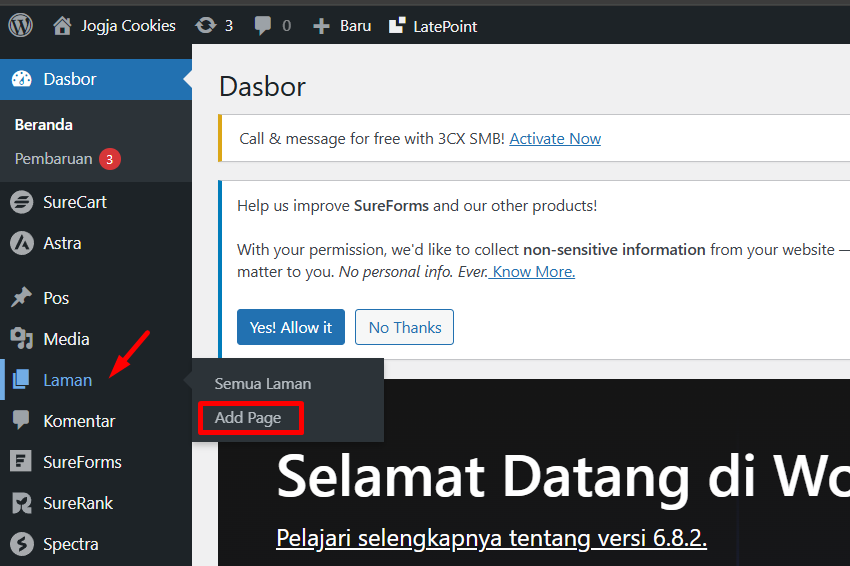This screenshot has width=850, height=566.
Task: Click the No Thanks button
Action: click(x=404, y=327)
